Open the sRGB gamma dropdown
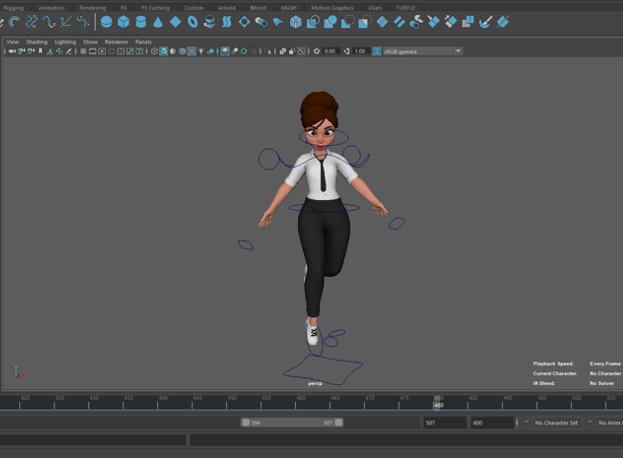The height and width of the screenshot is (458, 623). point(422,51)
